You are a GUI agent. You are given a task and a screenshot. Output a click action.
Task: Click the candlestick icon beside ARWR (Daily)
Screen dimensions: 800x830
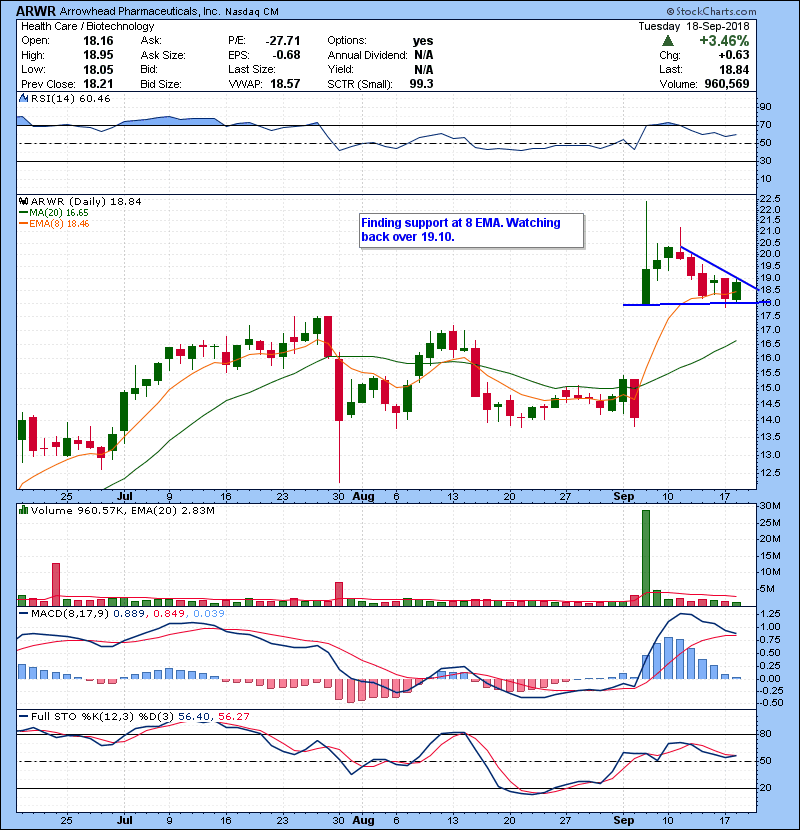point(23,201)
